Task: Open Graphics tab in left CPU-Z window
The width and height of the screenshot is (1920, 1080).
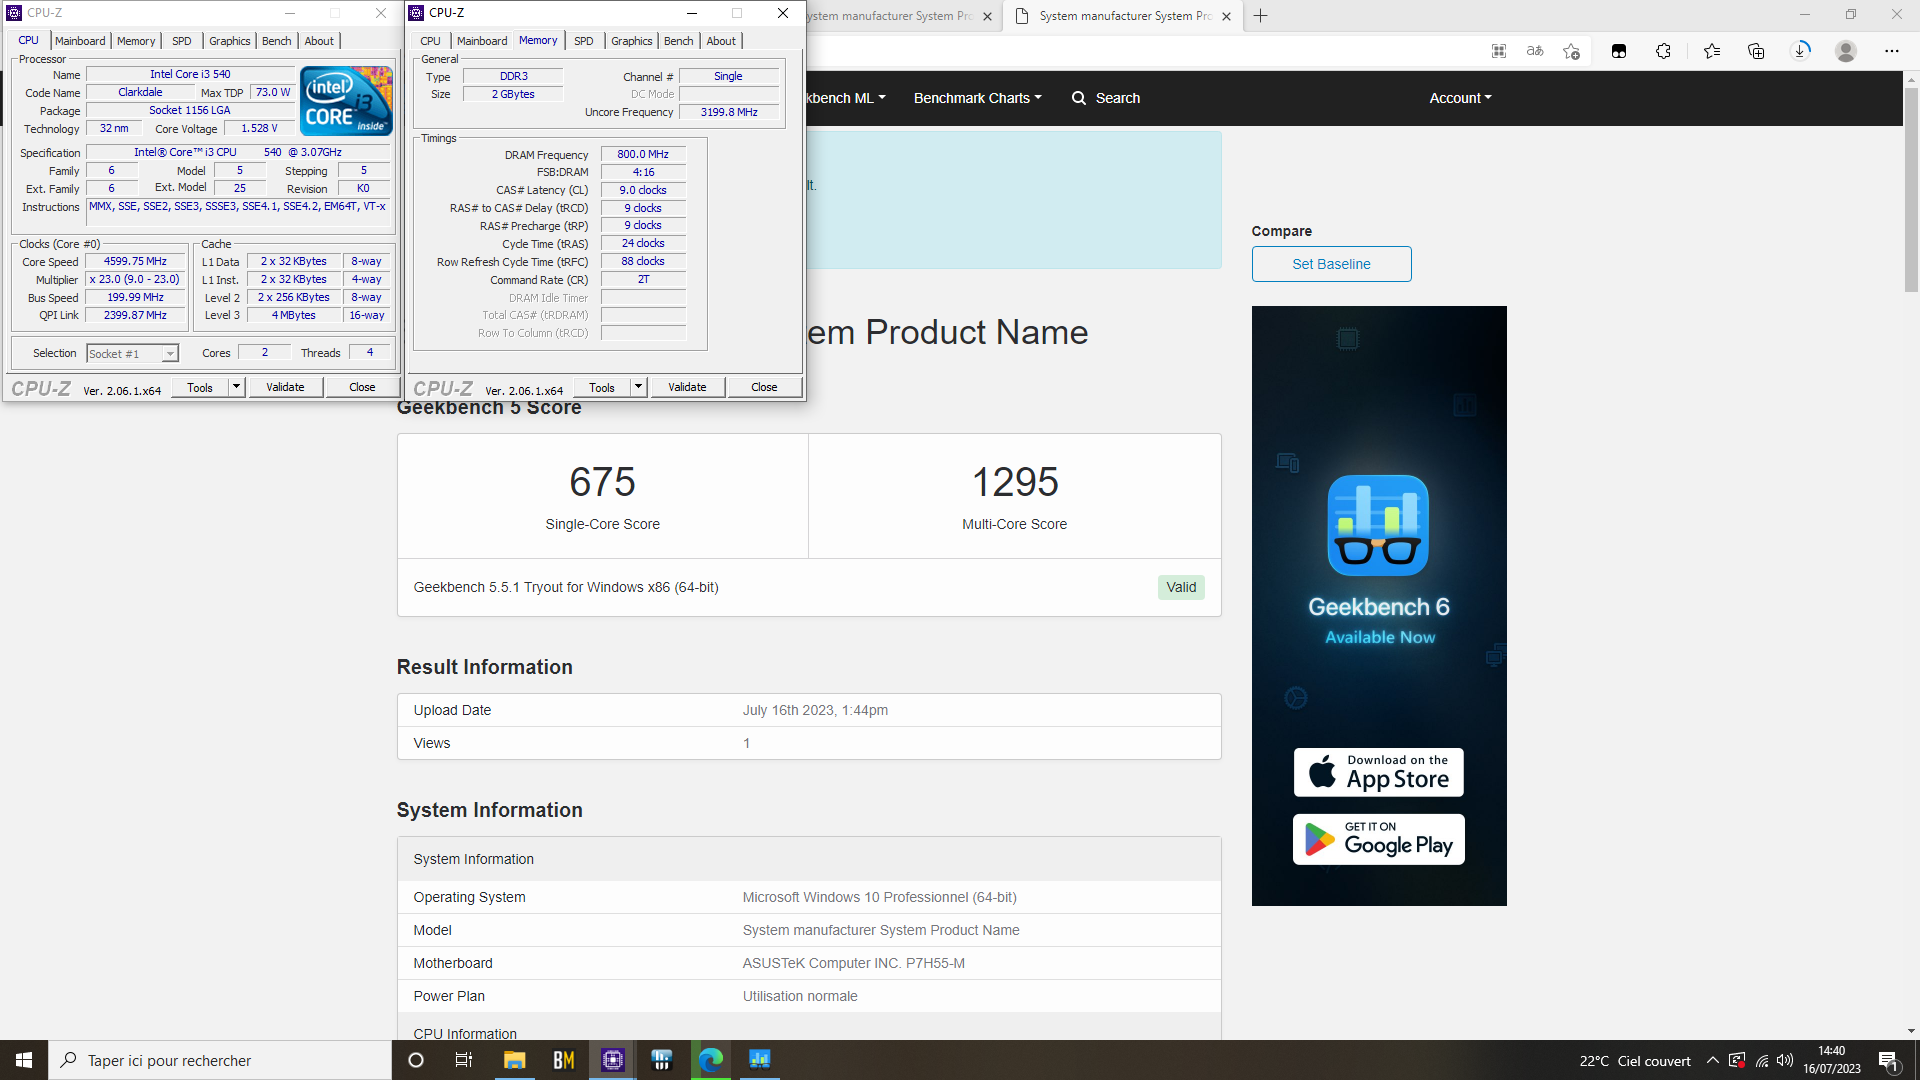Action: coord(230,41)
